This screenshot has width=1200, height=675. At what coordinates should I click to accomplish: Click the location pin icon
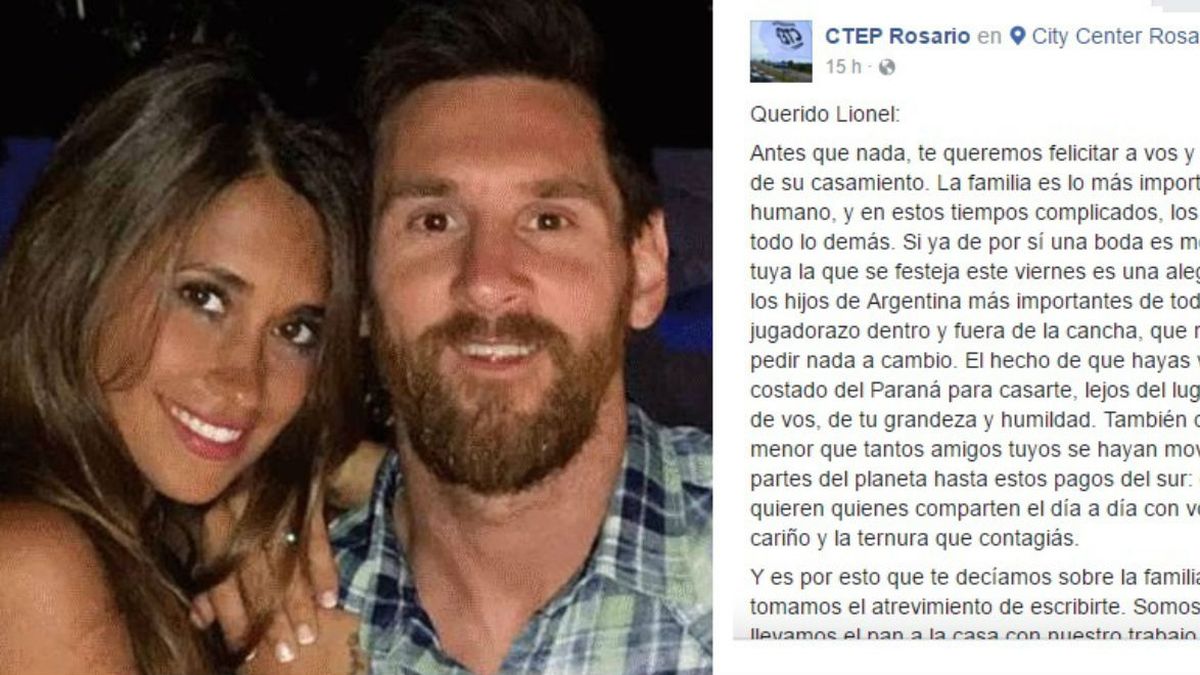tap(1017, 37)
